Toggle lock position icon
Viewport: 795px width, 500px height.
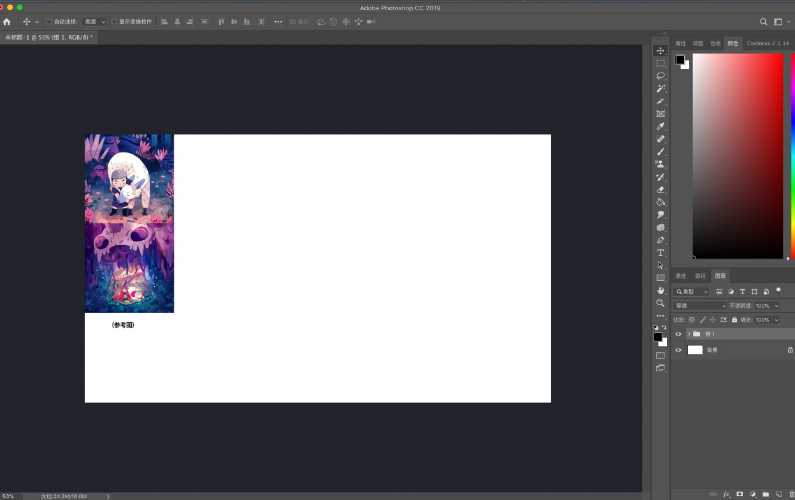point(713,320)
